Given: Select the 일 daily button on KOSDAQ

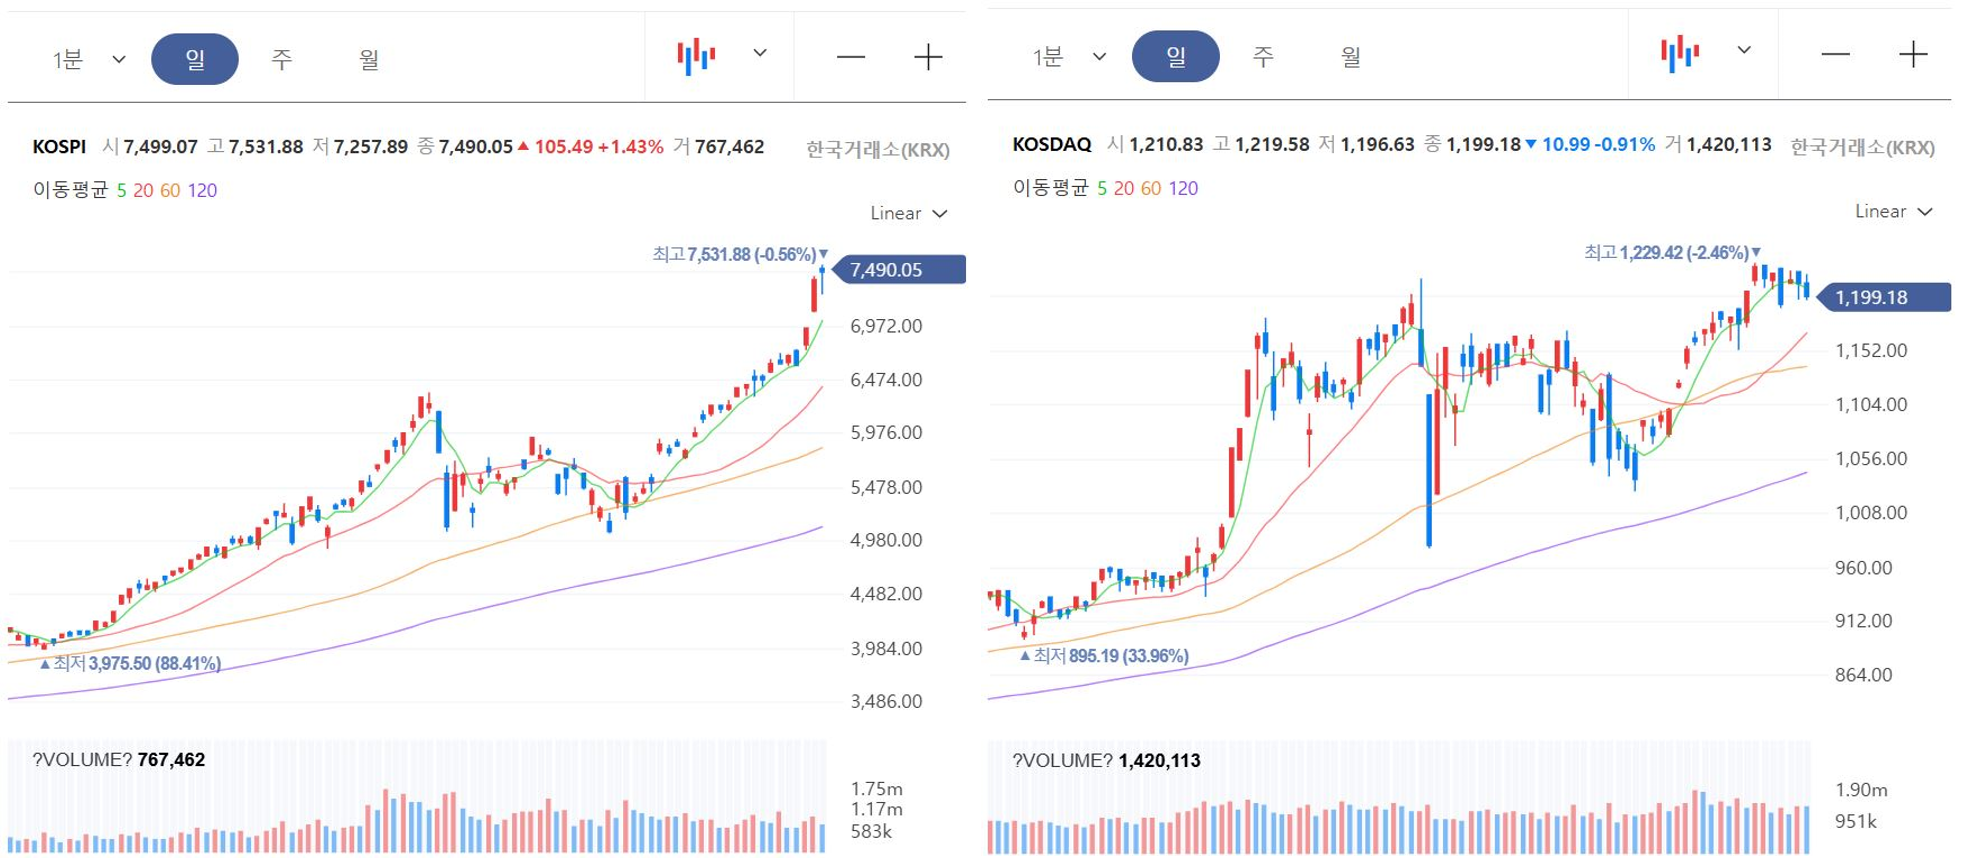Looking at the screenshot, I should pos(1176,56).
